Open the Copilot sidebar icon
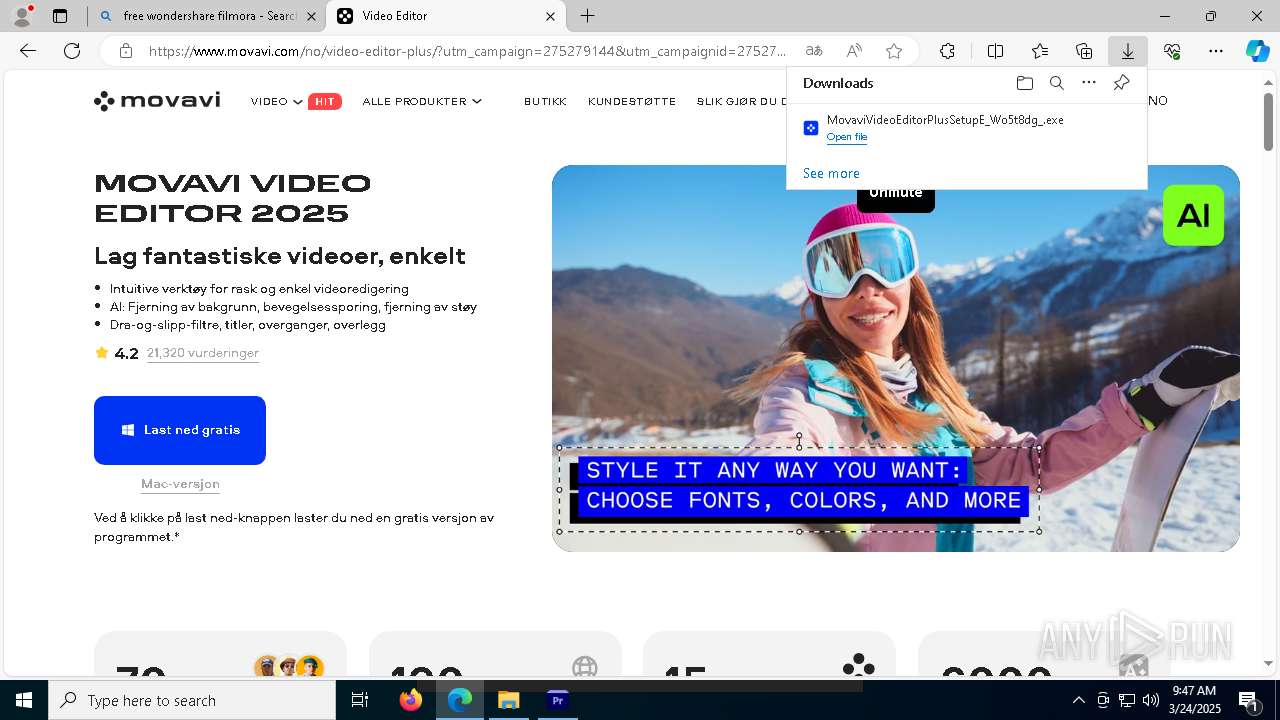The height and width of the screenshot is (720, 1280). [x=1258, y=51]
